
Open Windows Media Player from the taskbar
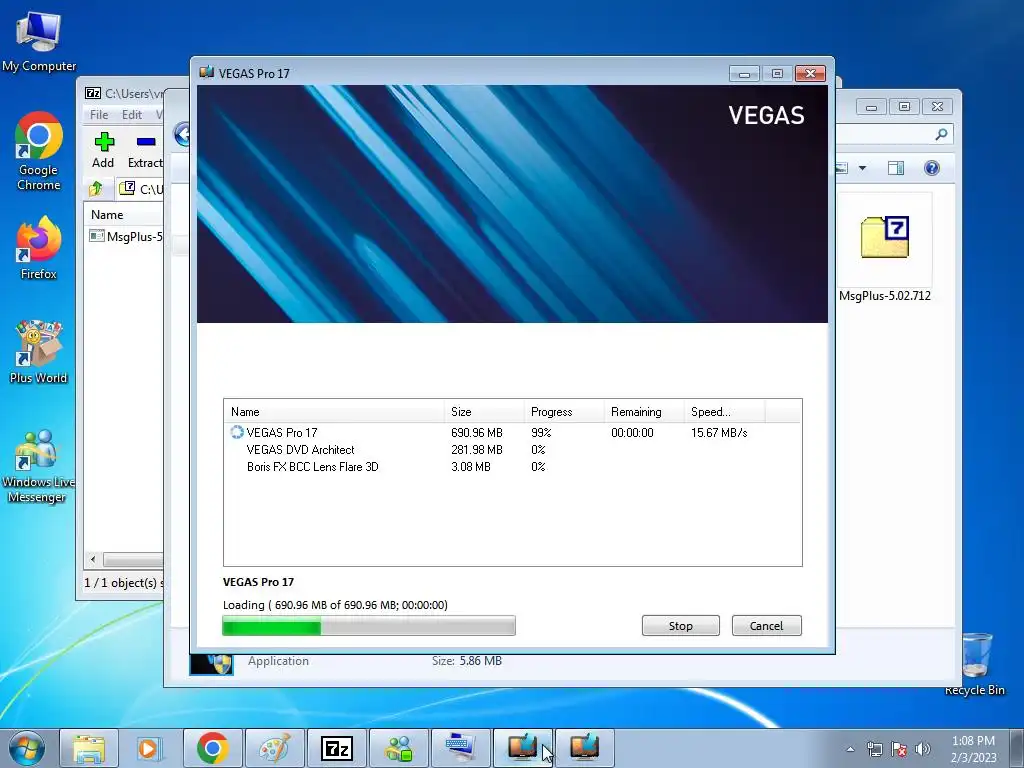click(150, 748)
